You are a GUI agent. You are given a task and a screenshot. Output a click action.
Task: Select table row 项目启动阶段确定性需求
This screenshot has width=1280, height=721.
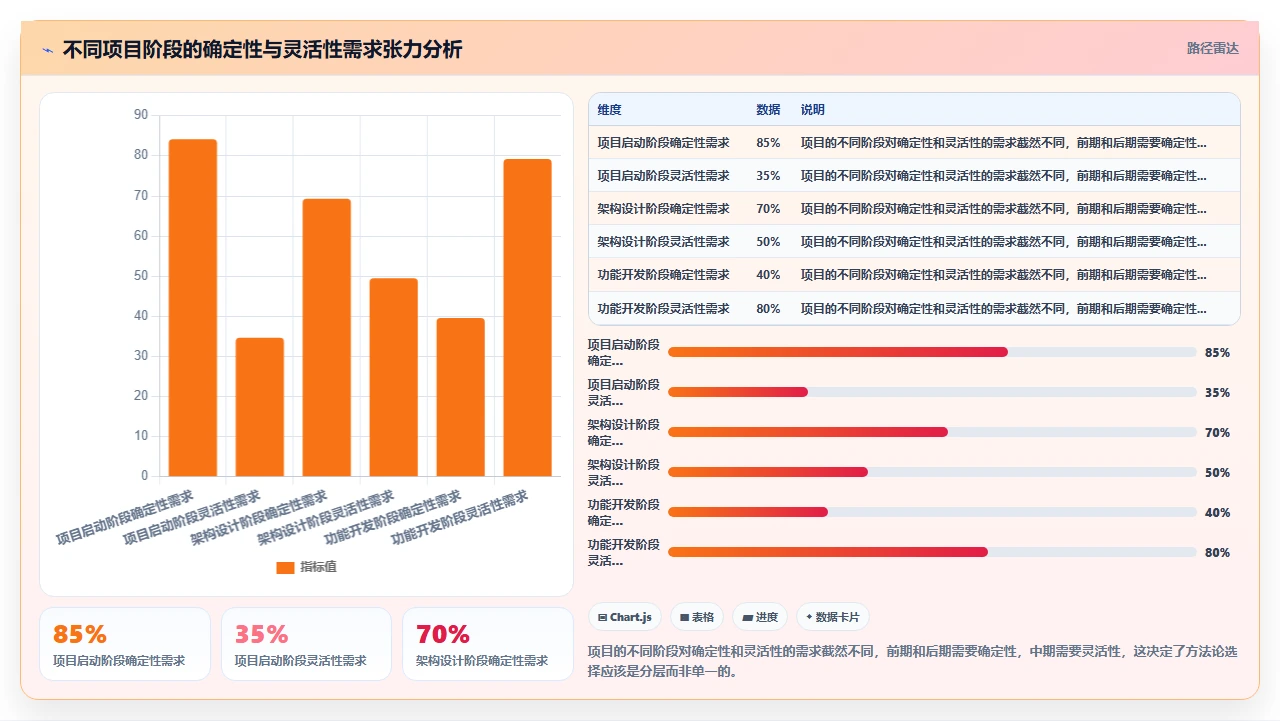914,143
